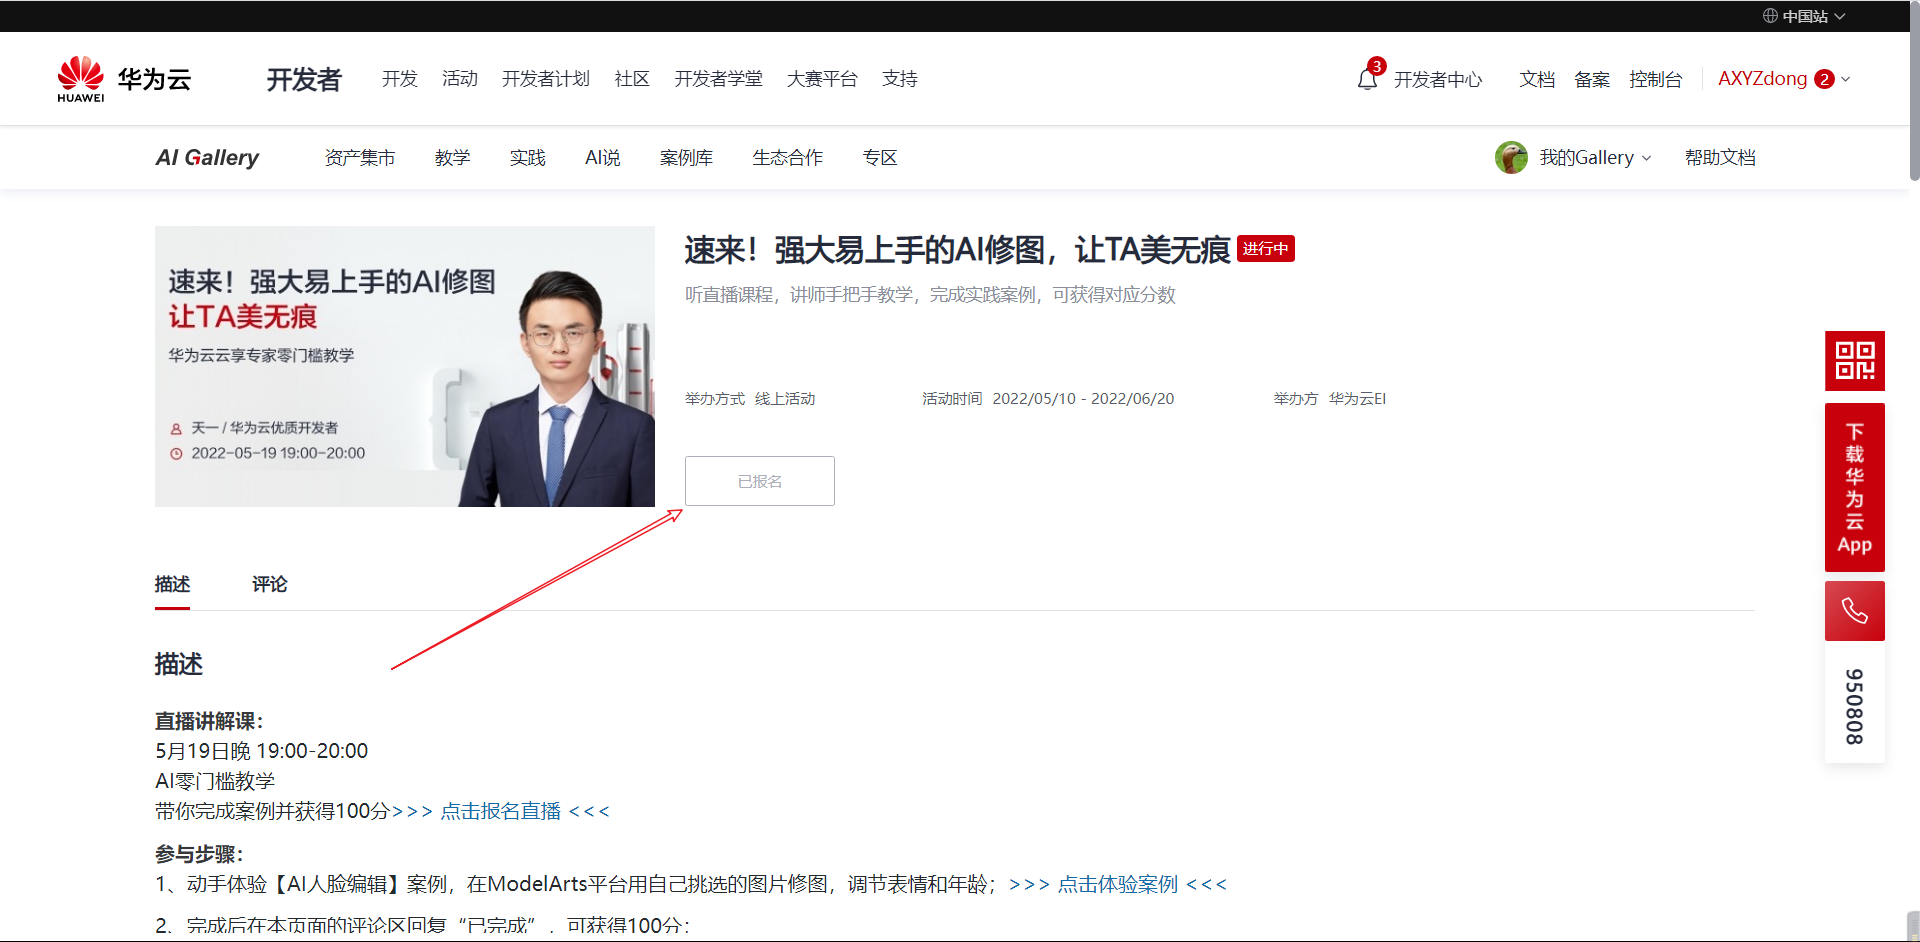Click the 已报名 button
The width and height of the screenshot is (1920, 942).
point(760,481)
